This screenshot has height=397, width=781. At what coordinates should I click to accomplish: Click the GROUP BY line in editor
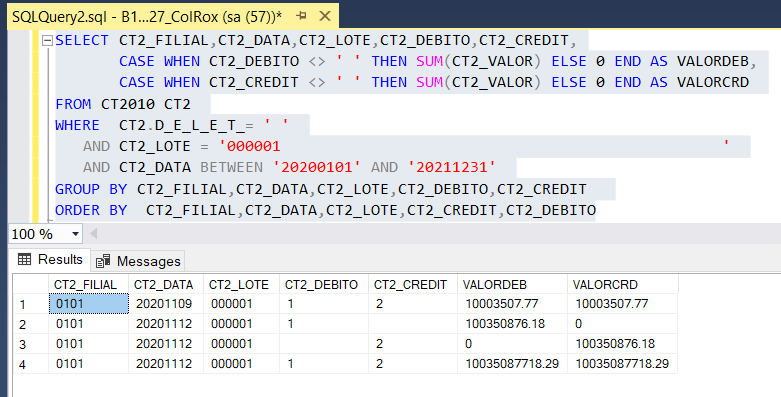pyautogui.click(x=321, y=189)
